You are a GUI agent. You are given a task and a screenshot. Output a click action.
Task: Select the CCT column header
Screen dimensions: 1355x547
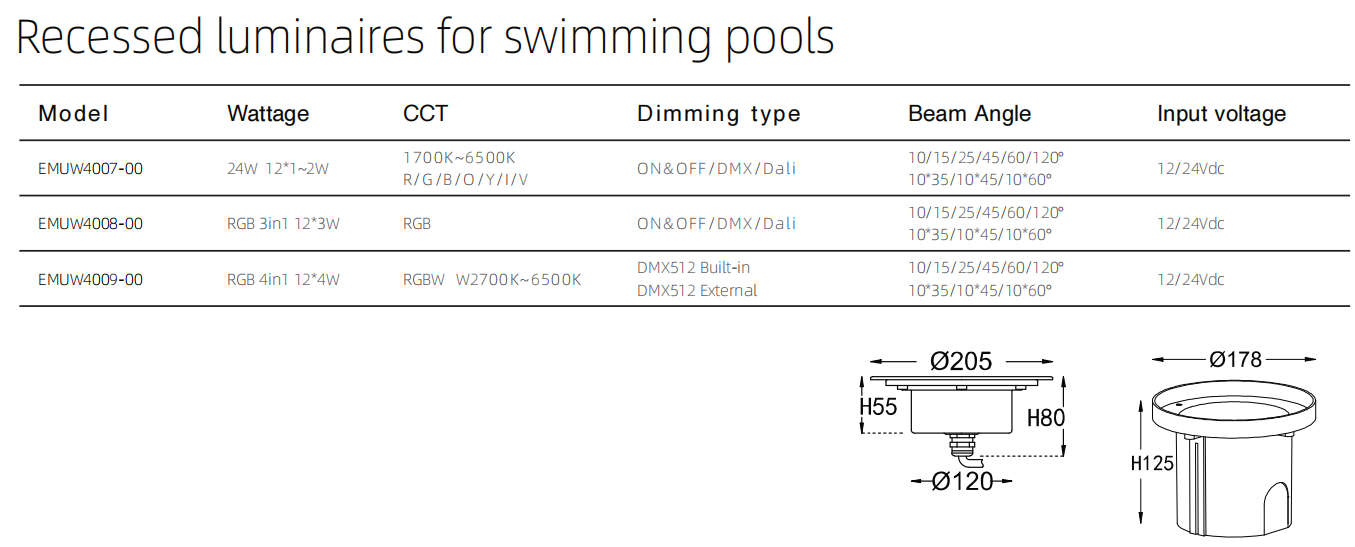[426, 114]
